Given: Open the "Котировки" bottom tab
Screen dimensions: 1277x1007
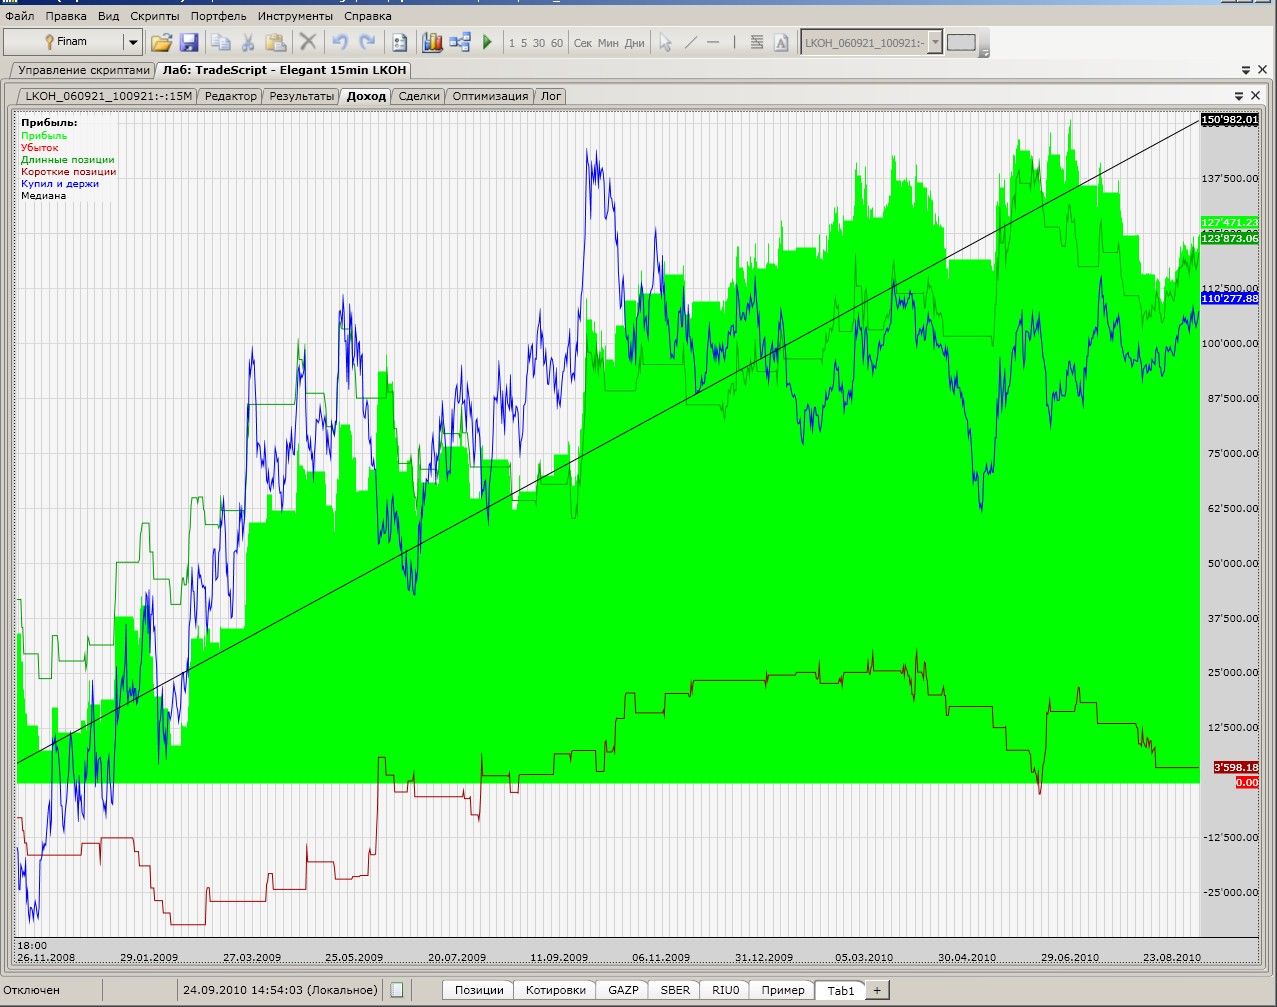Looking at the screenshot, I should coord(555,990).
